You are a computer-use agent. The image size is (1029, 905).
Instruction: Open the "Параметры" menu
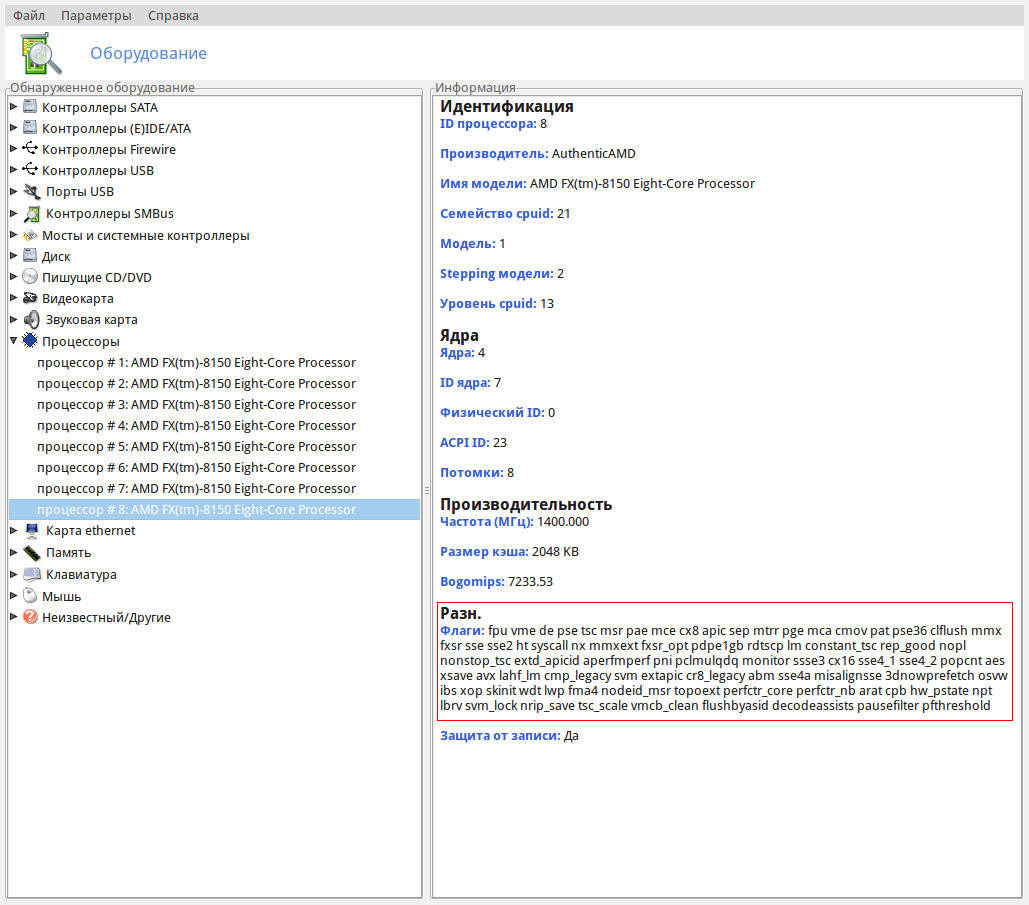(x=96, y=16)
